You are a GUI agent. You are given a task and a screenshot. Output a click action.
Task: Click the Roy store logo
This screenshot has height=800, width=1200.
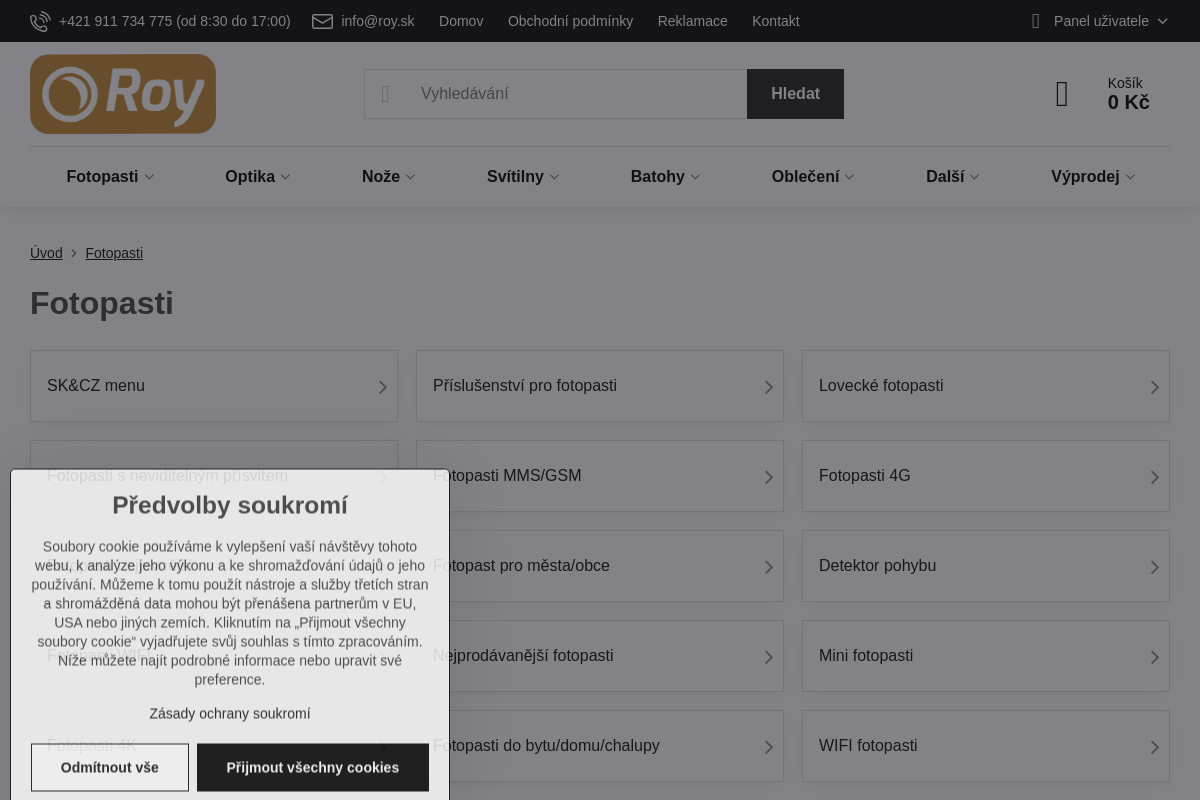coord(123,94)
